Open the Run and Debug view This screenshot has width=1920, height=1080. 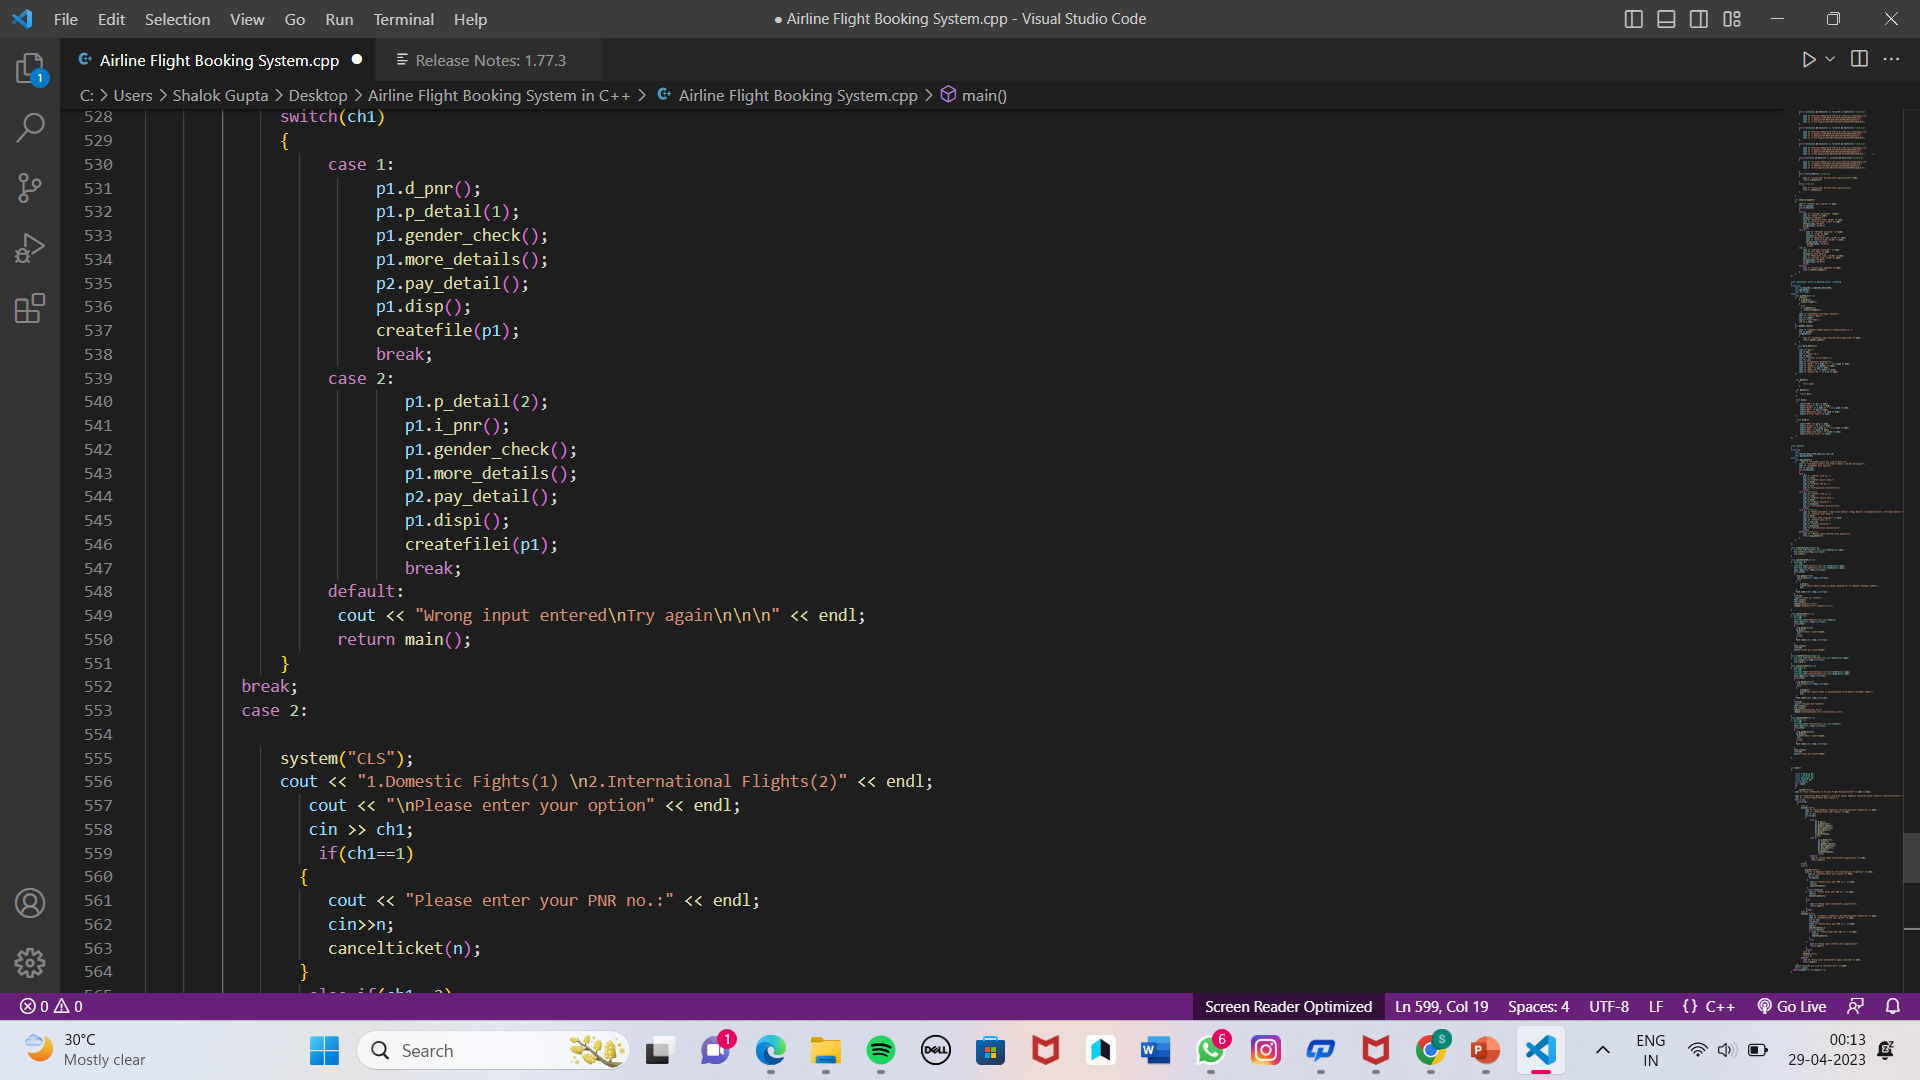click(30, 248)
